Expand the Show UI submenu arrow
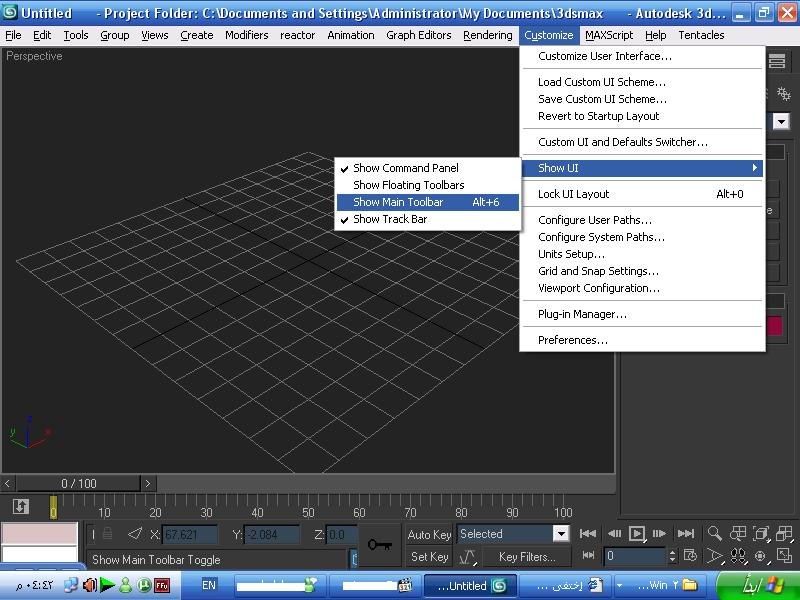The height and width of the screenshot is (600, 800). [x=755, y=167]
